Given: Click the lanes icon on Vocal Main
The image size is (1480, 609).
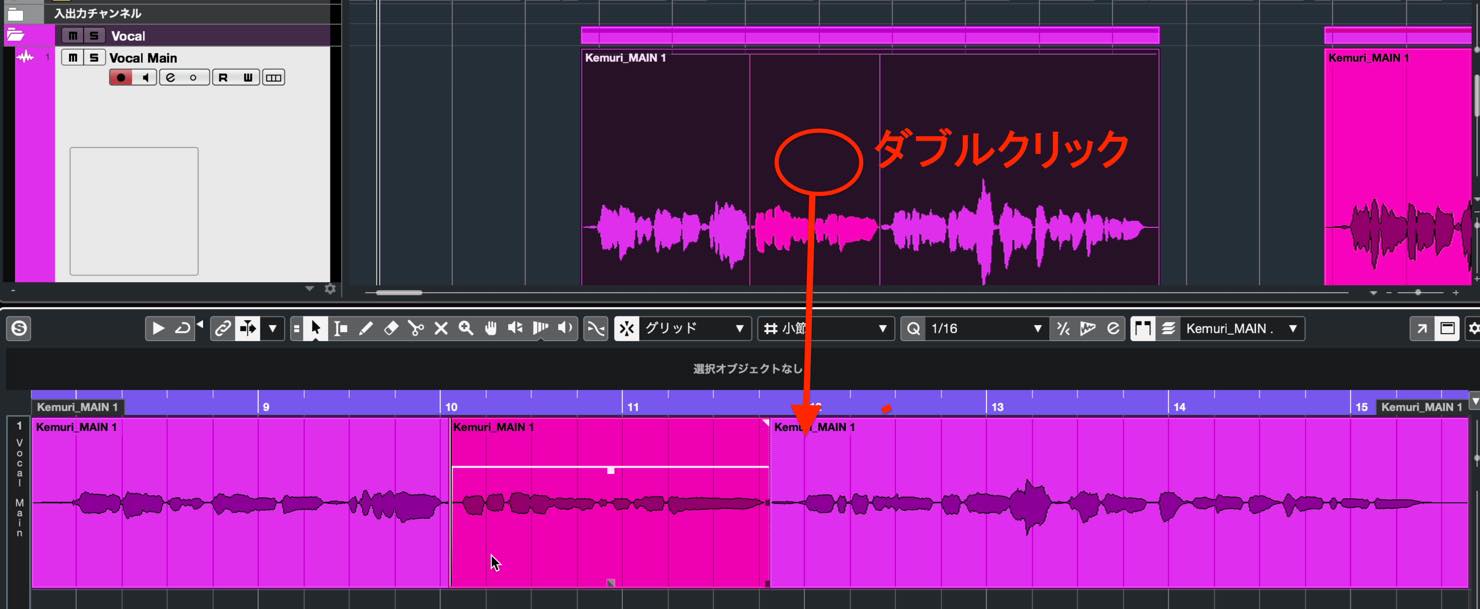Looking at the screenshot, I should [x=273, y=77].
